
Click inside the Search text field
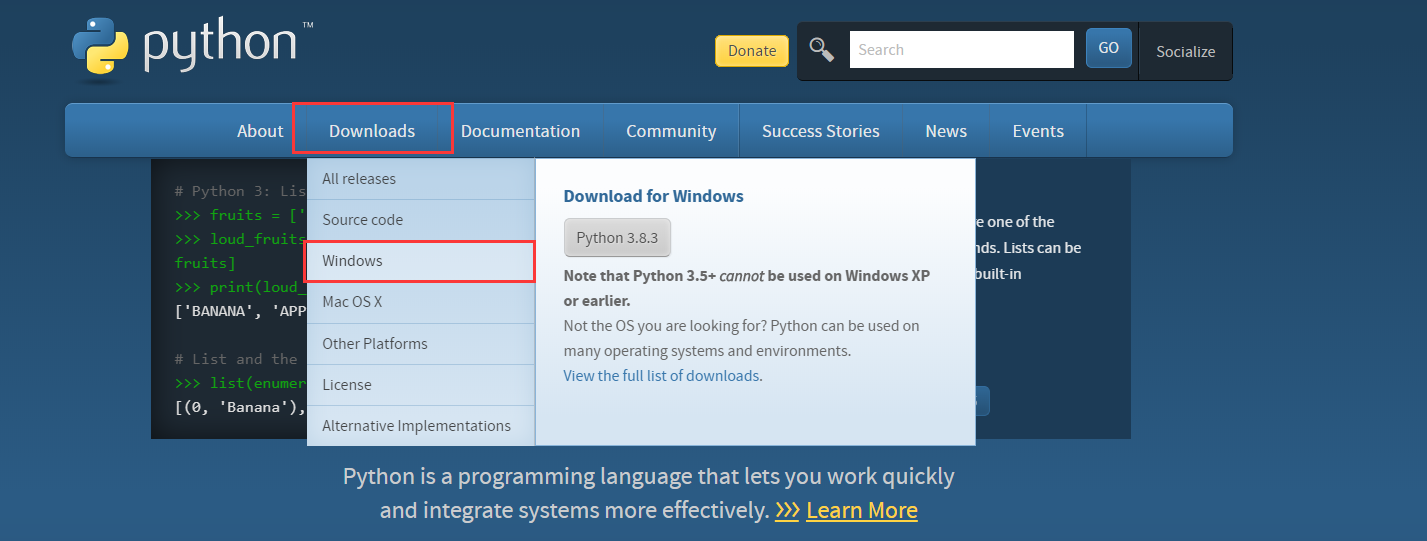pos(961,49)
